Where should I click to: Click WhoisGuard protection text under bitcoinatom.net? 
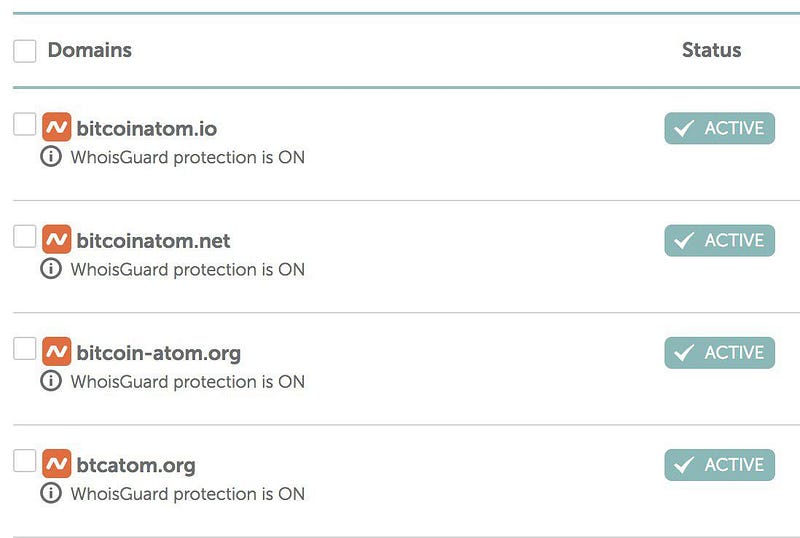(188, 270)
